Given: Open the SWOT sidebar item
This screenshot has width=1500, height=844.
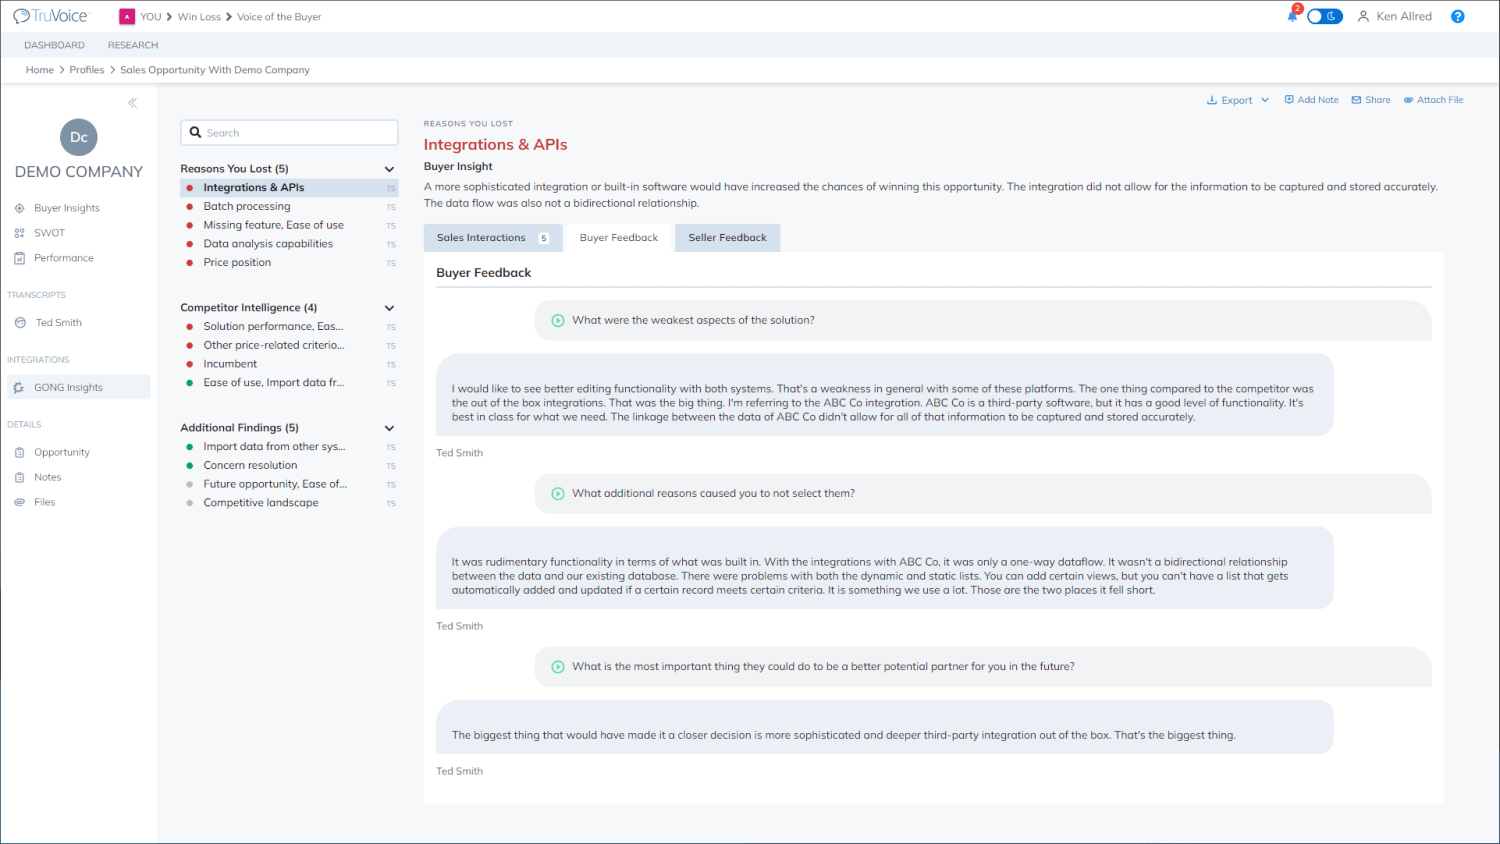Looking at the screenshot, I should [x=49, y=233].
